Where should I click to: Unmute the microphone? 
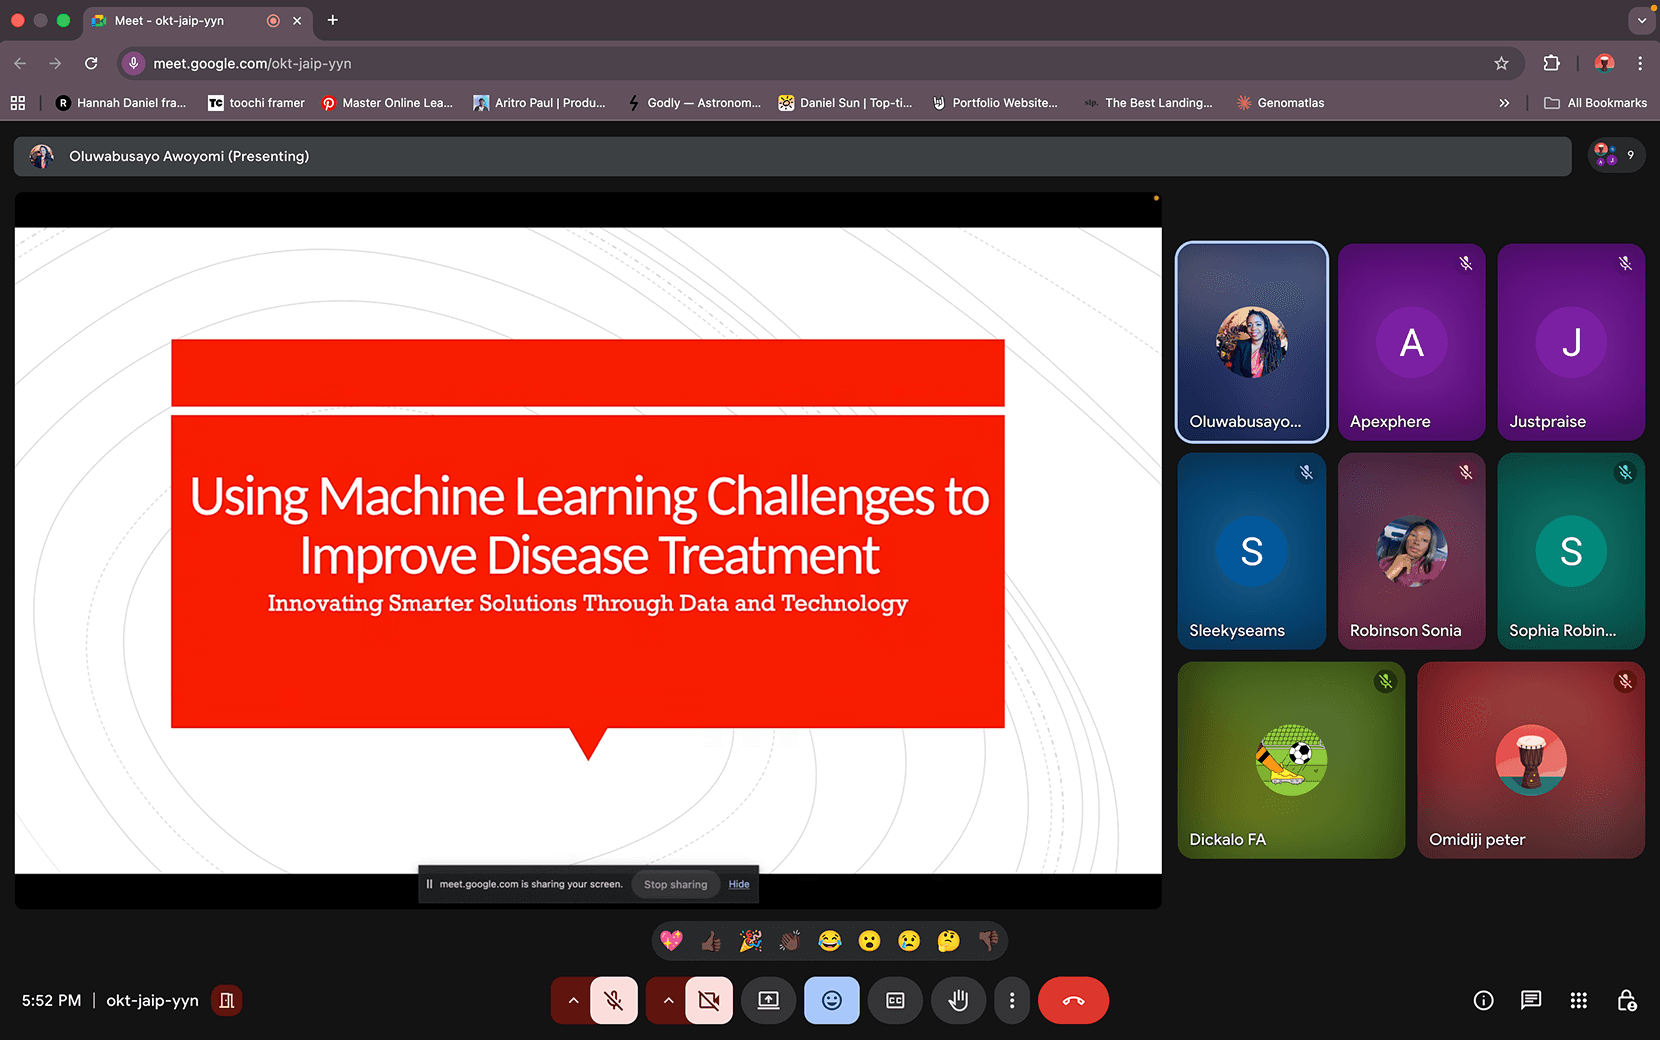(614, 1000)
